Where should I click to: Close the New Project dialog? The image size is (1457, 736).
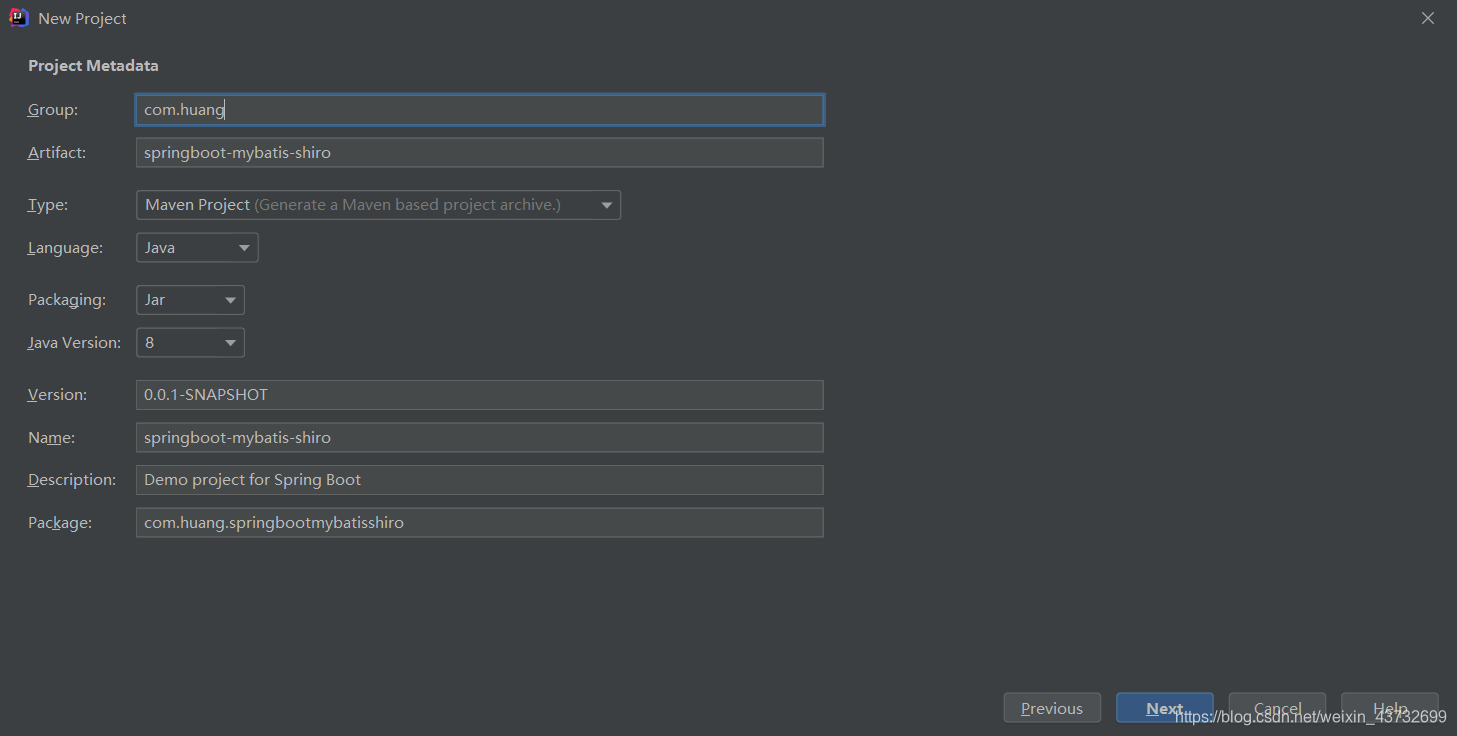tap(1428, 18)
